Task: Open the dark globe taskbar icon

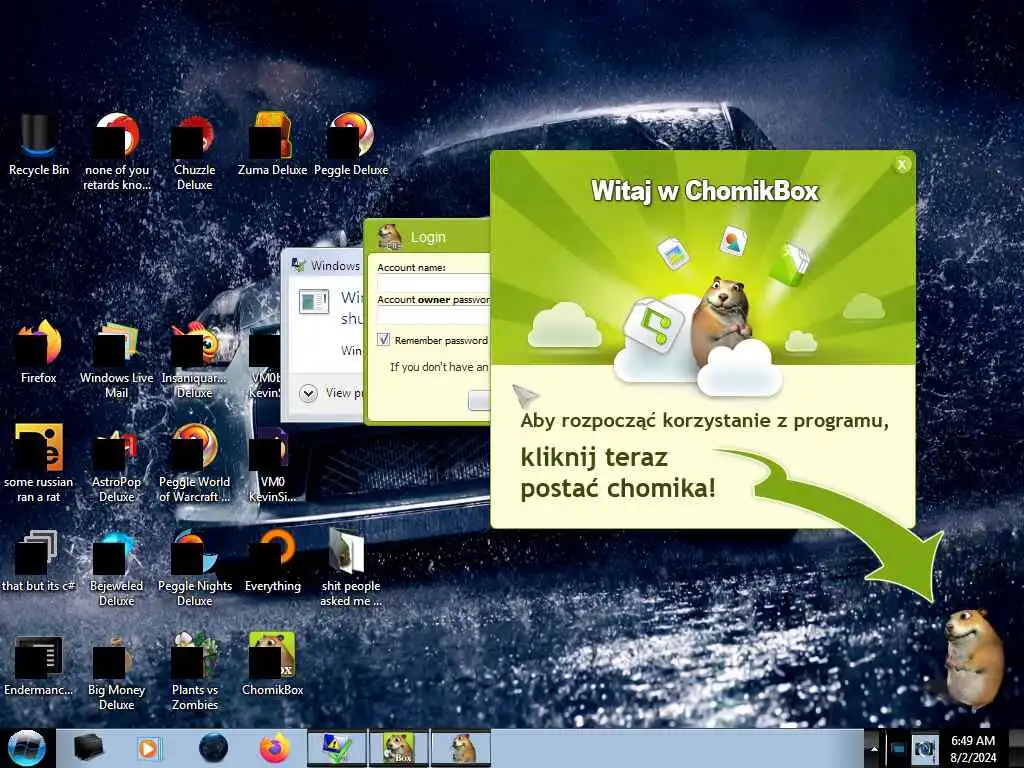Action: pyautogui.click(x=214, y=748)
